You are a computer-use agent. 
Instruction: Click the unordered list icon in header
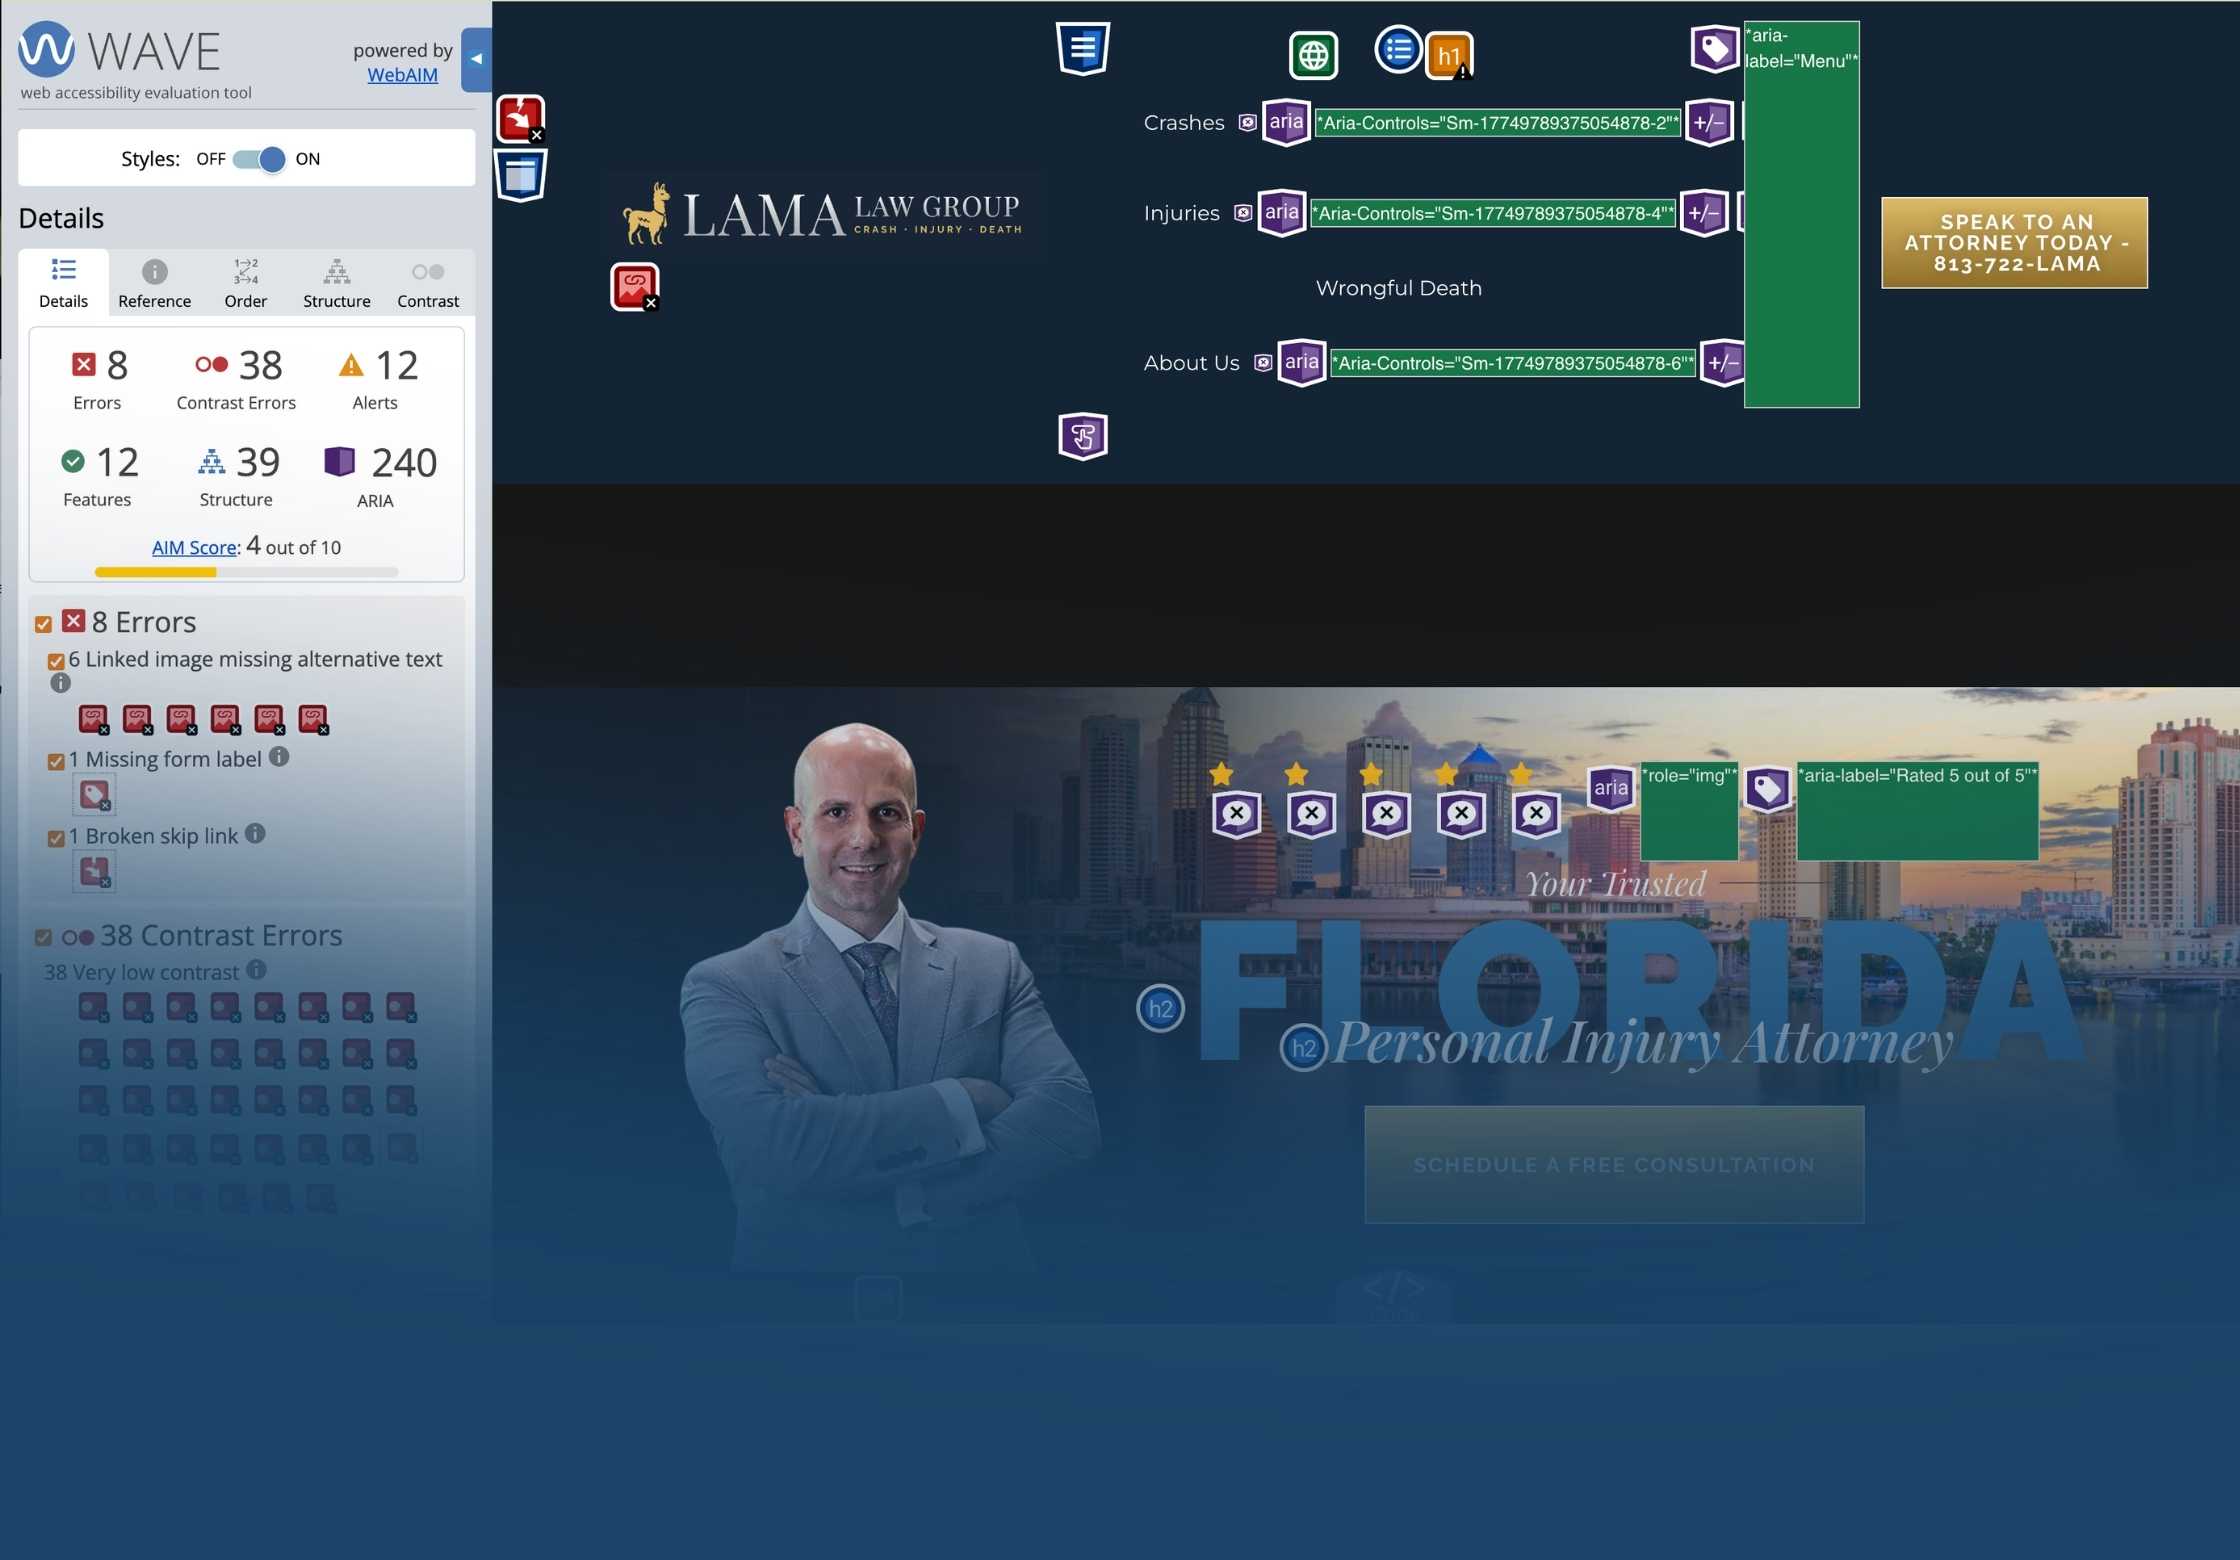[1397, 49]
